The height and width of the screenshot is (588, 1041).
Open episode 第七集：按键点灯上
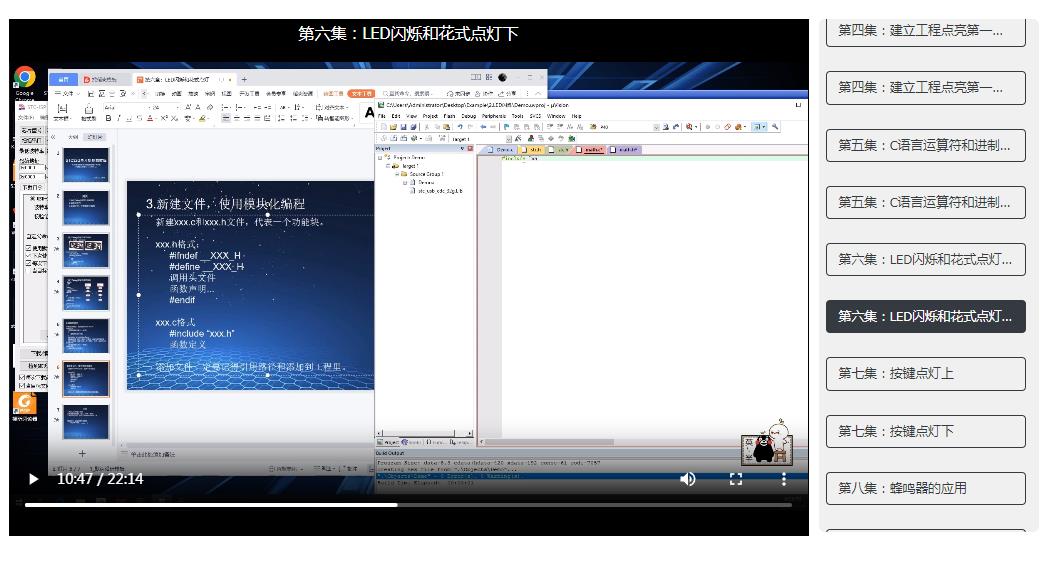925,374
